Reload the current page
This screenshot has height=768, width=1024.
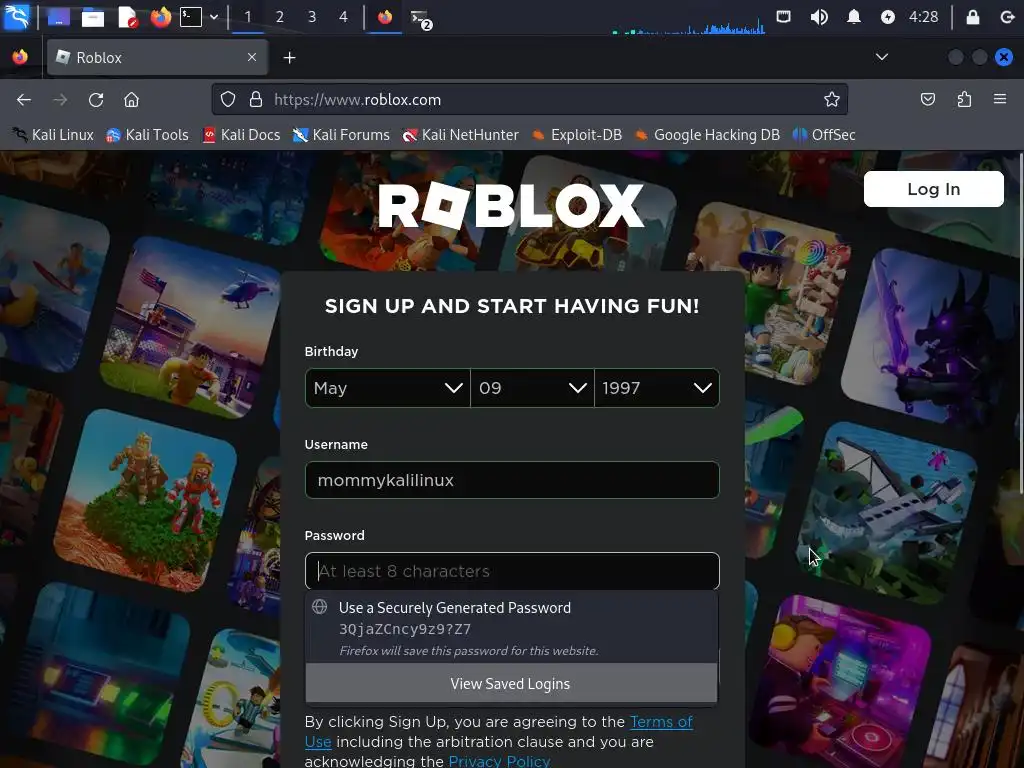coord(96,99)
